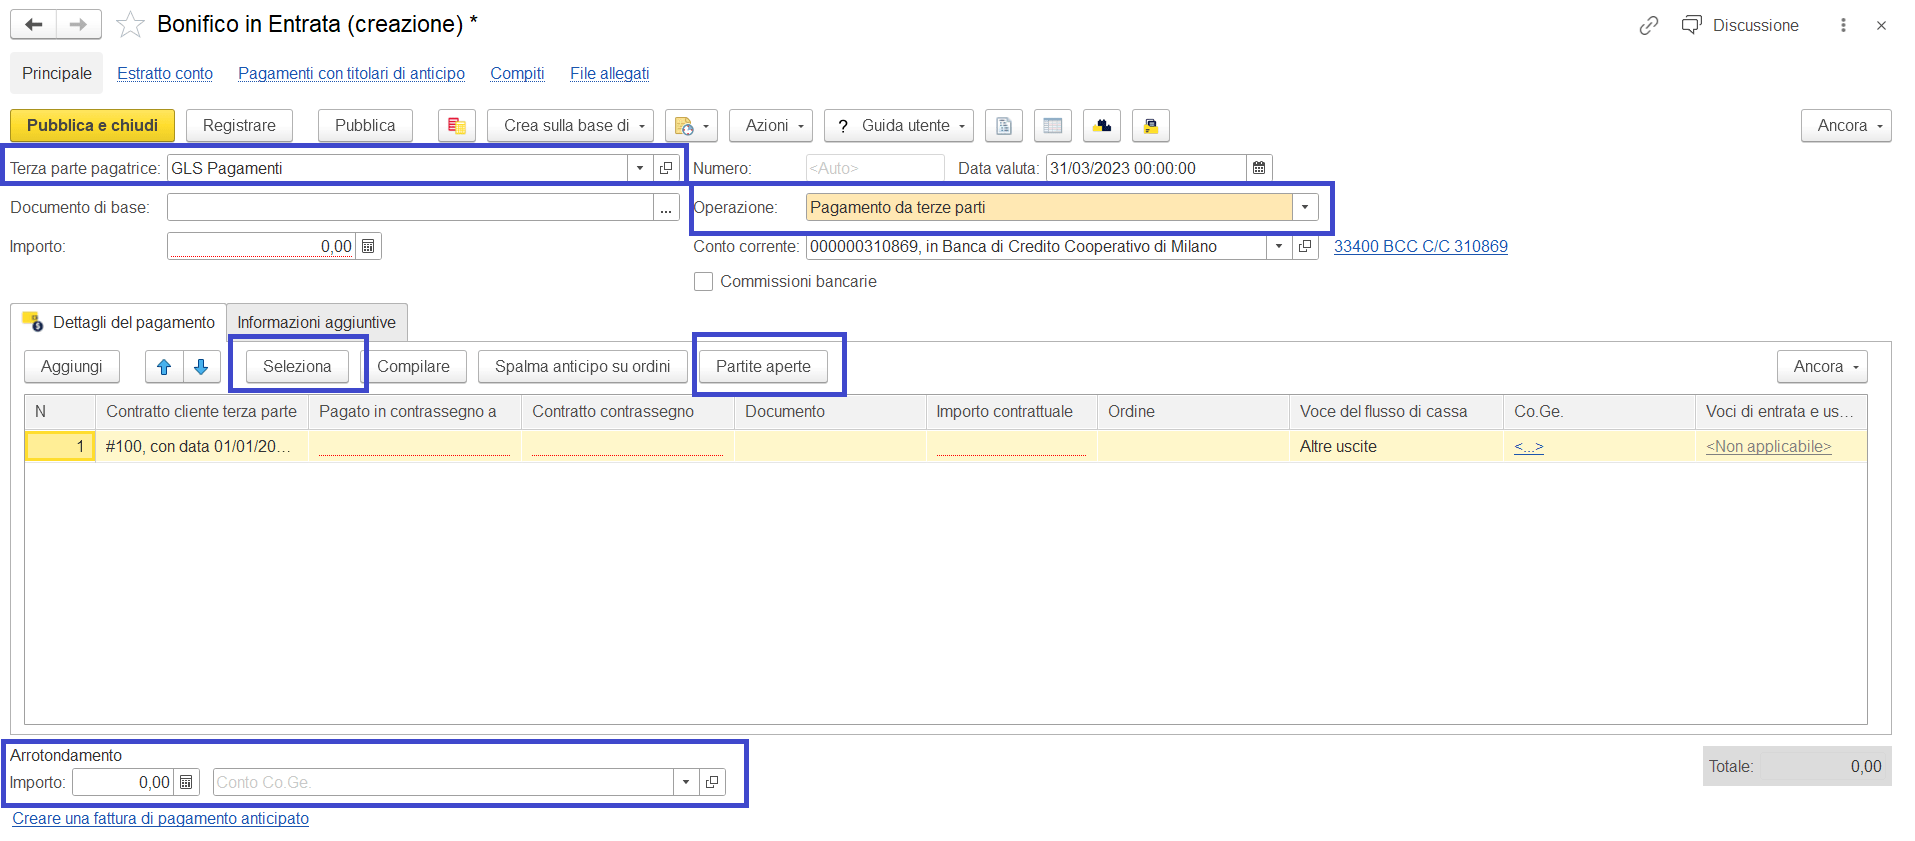The width and height of the screenshot is (1915, 841).
Task: Click the yellow printer-like icon in the toolbar
Action: tap(1151, 126)
